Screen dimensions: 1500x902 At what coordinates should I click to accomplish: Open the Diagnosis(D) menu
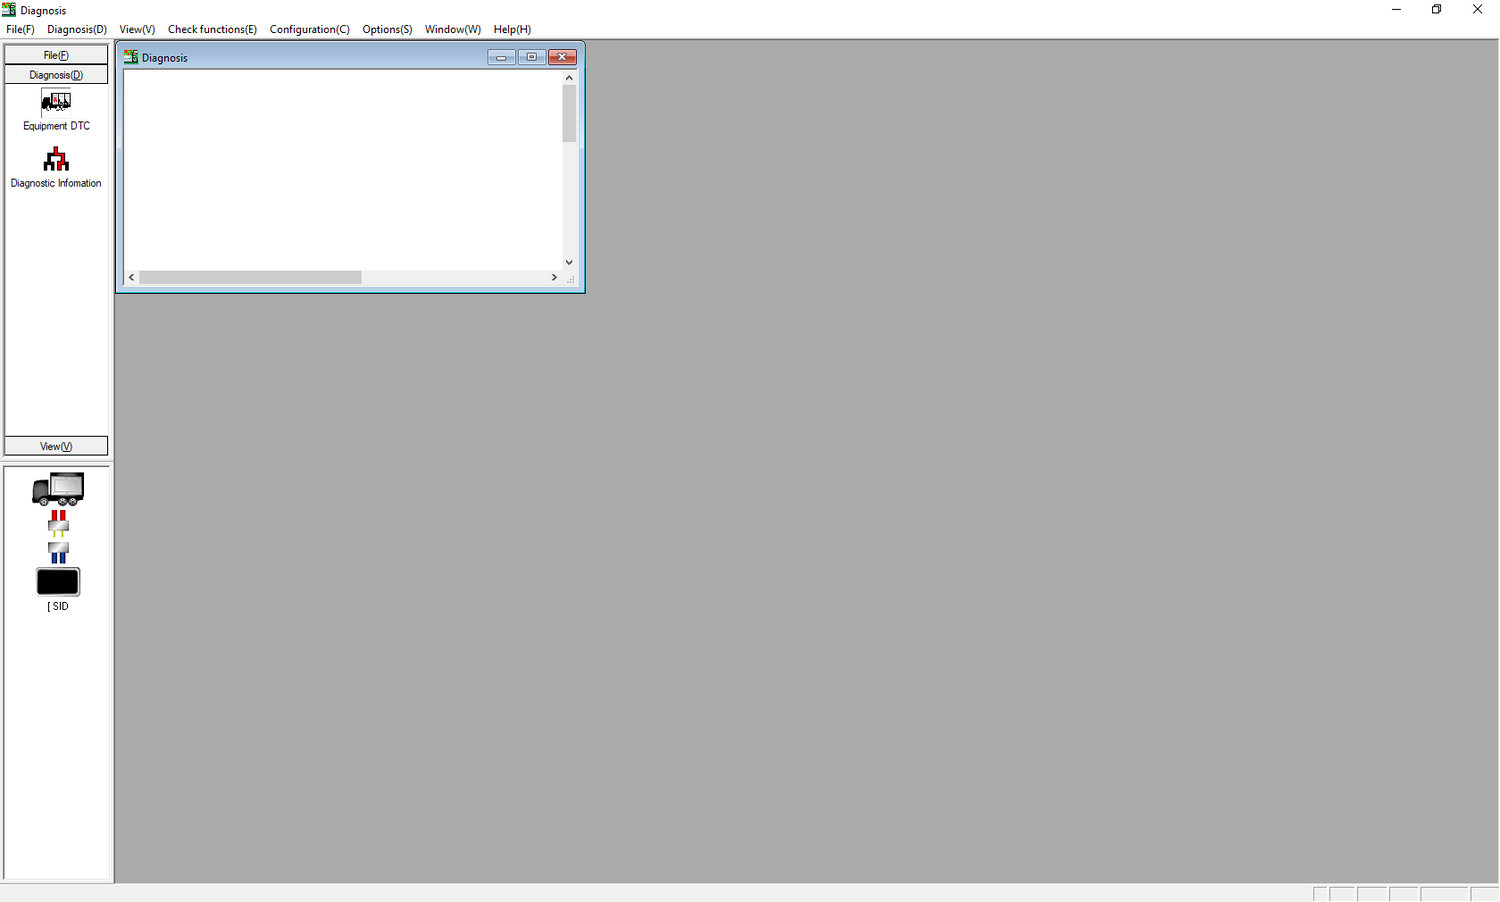(x=77, y=29)
